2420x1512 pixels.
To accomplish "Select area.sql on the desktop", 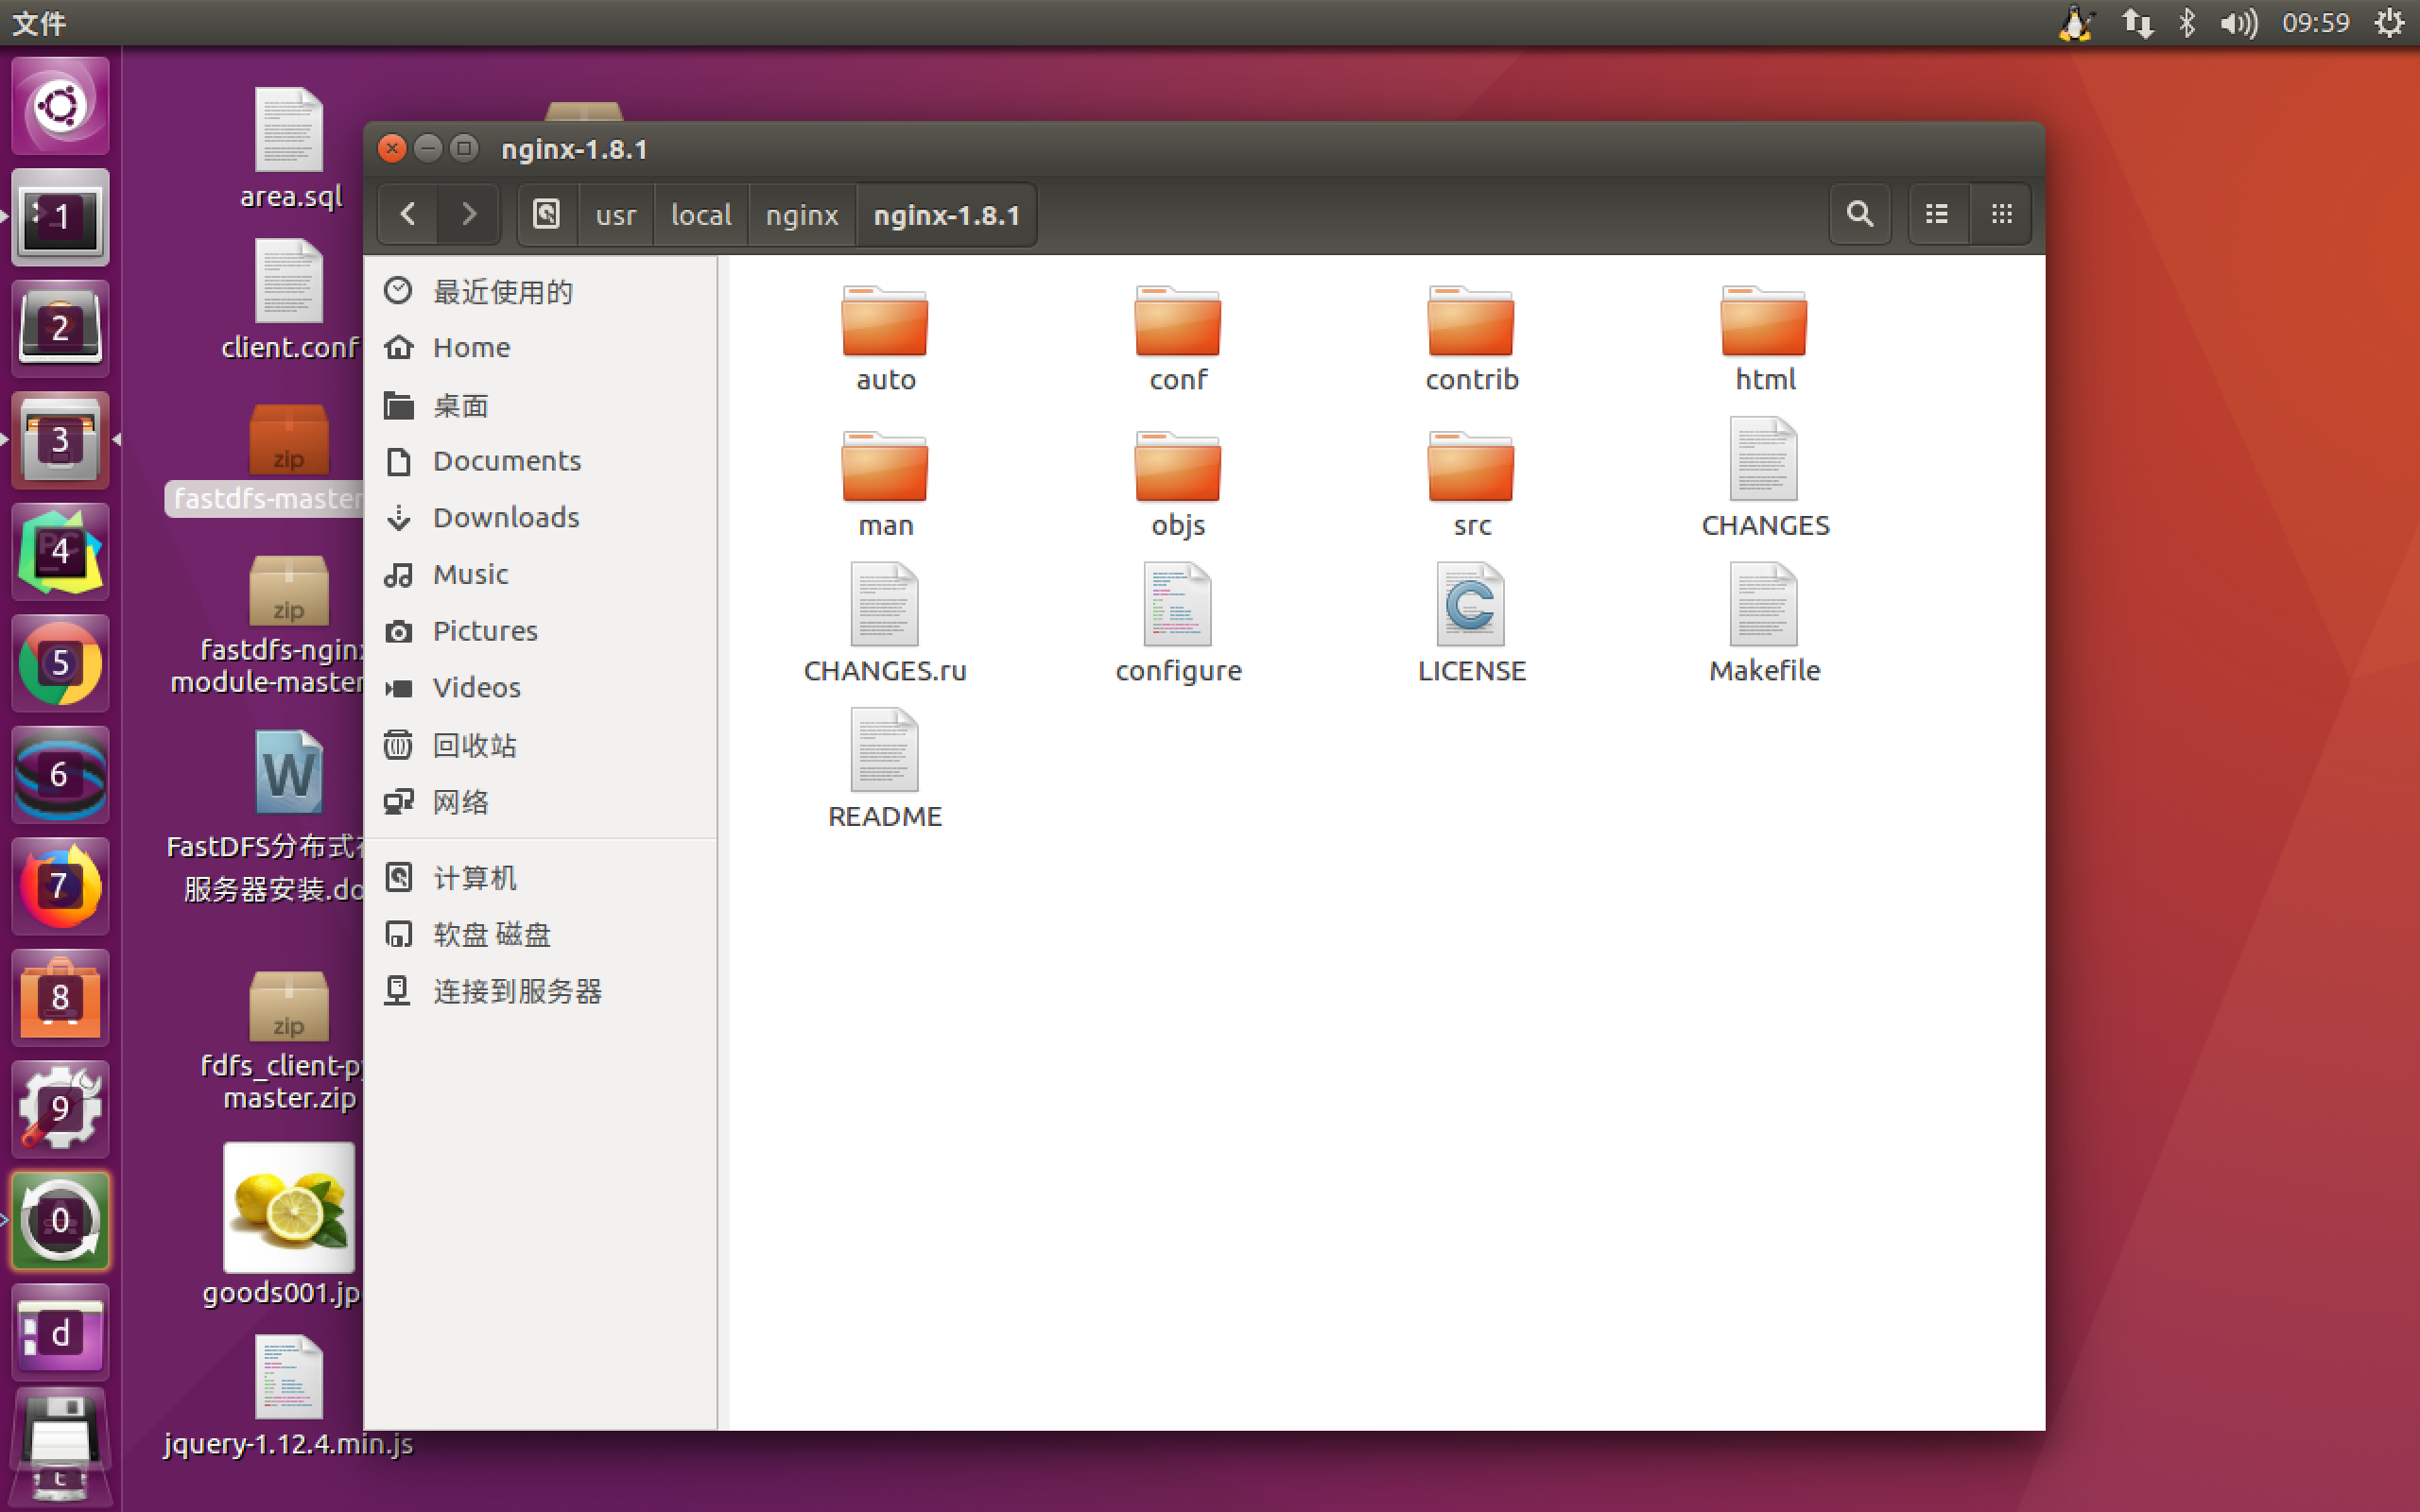I will [289, 148].
